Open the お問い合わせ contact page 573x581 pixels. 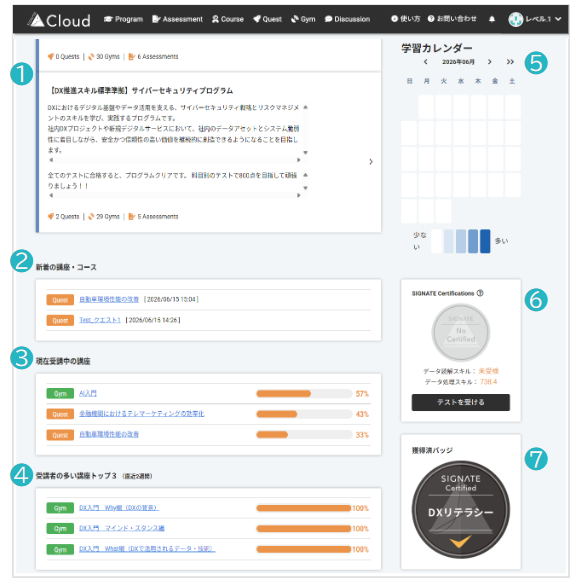(x=452, y=19)
